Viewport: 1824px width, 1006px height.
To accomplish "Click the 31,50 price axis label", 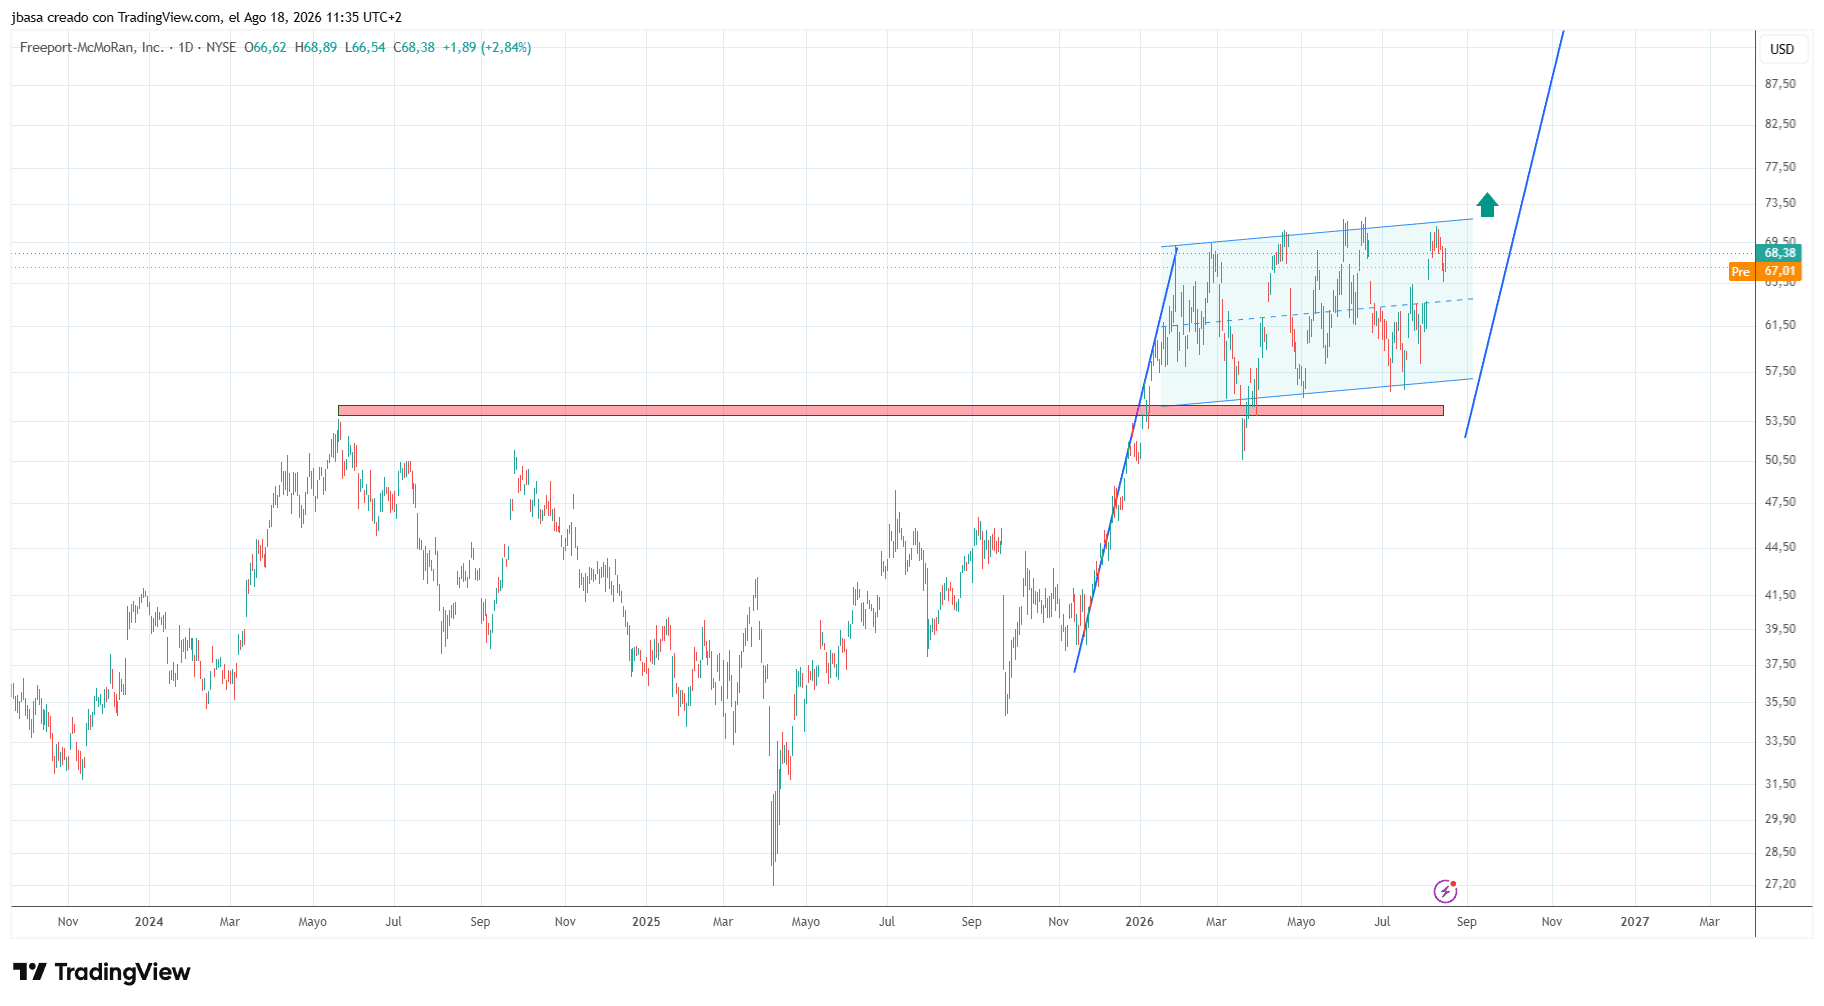I will point(1780,784).
